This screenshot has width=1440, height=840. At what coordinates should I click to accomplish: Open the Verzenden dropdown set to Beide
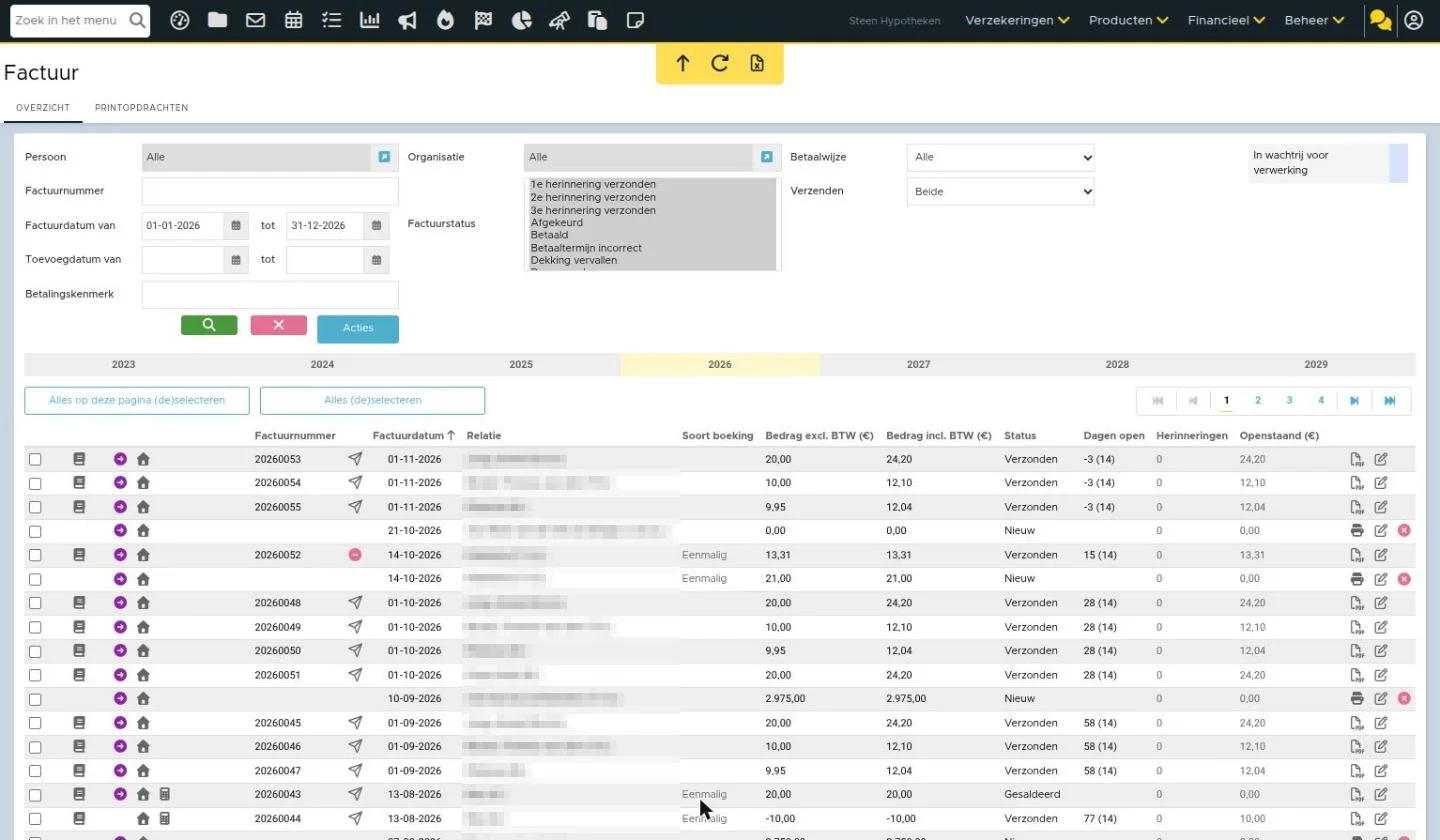[1001, 191]
